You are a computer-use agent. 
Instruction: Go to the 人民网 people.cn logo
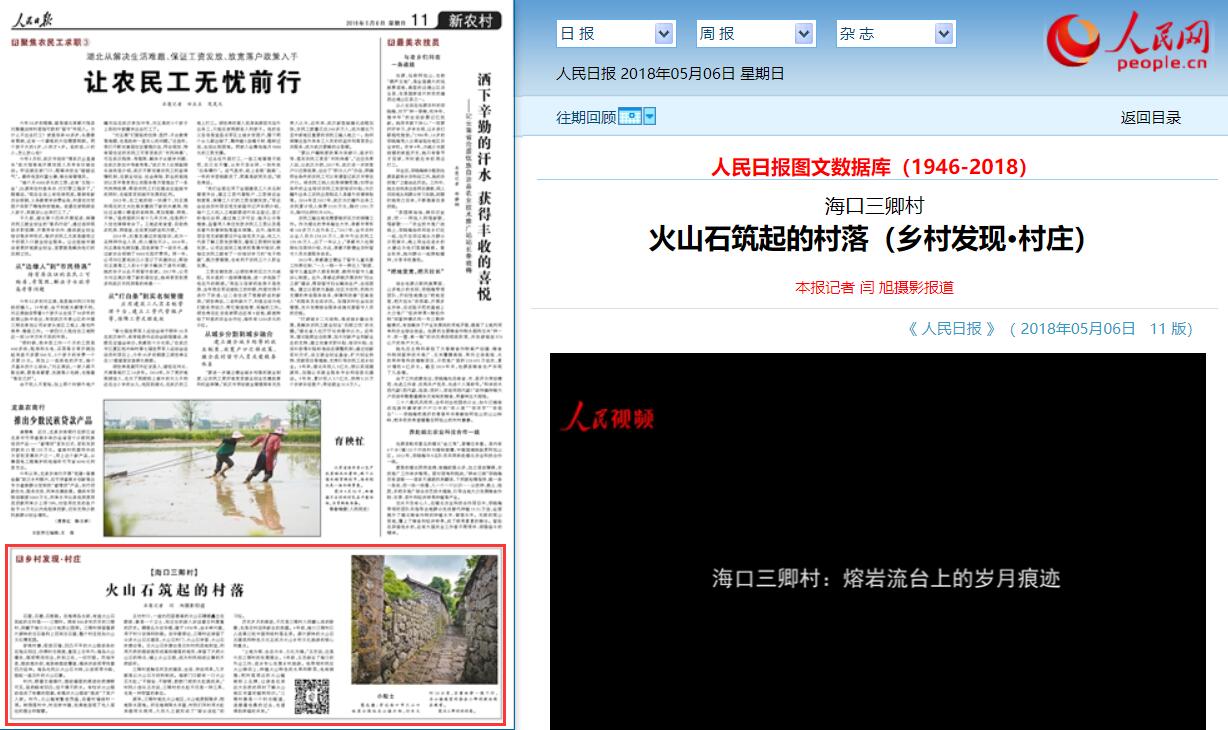pyautogui.click(x=1129, y=40)
